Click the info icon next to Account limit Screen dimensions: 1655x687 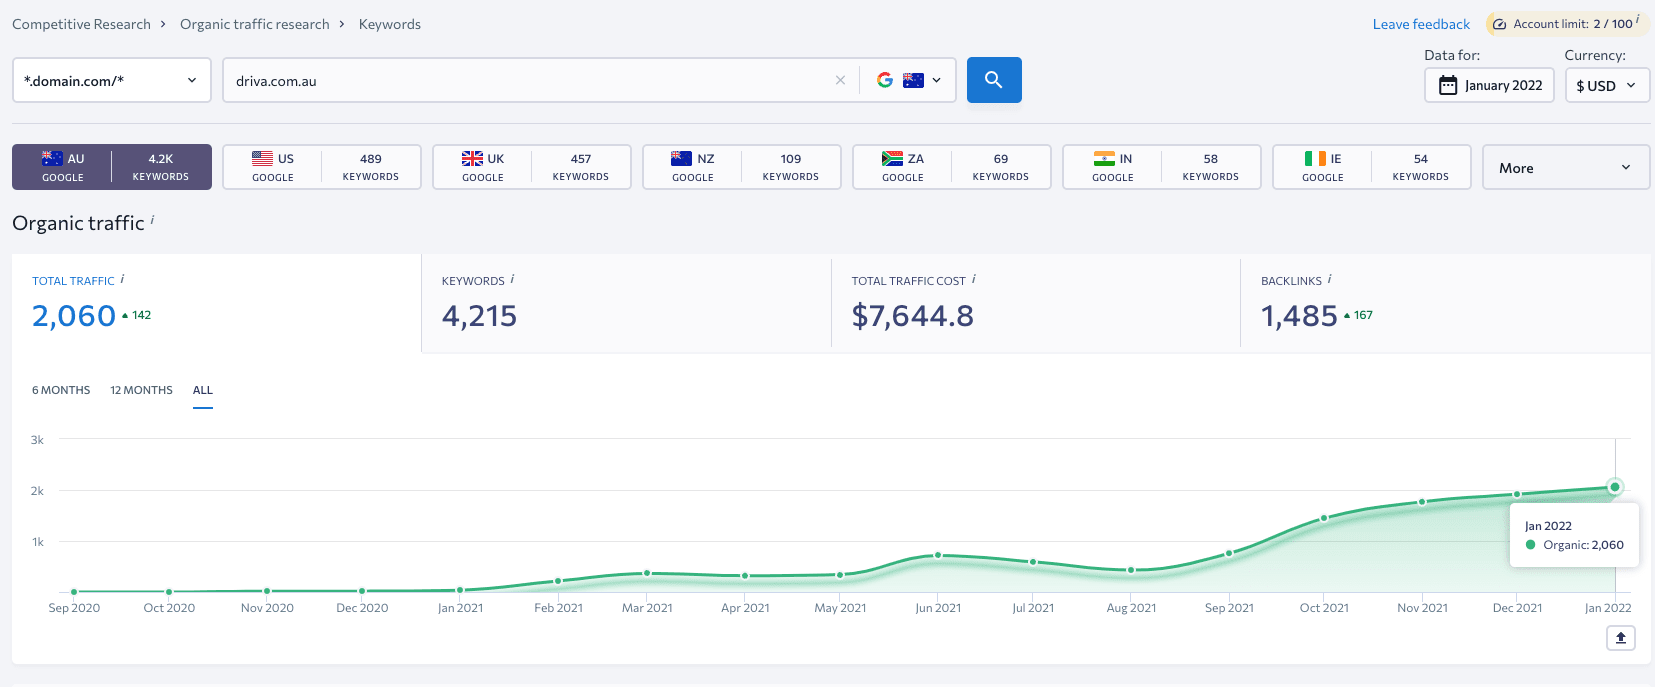pos(1637,19)
